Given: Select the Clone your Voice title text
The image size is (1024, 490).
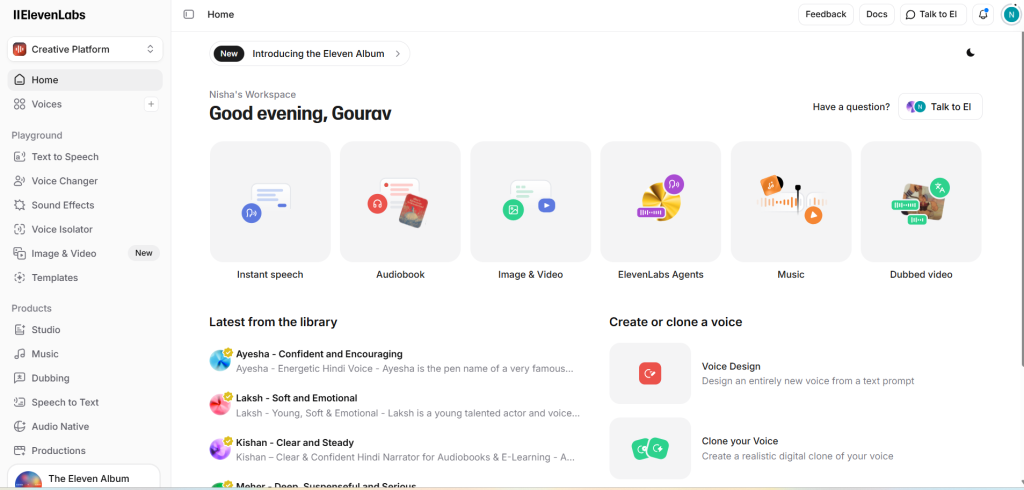Looking at the screenshot, I should [740, 441].
